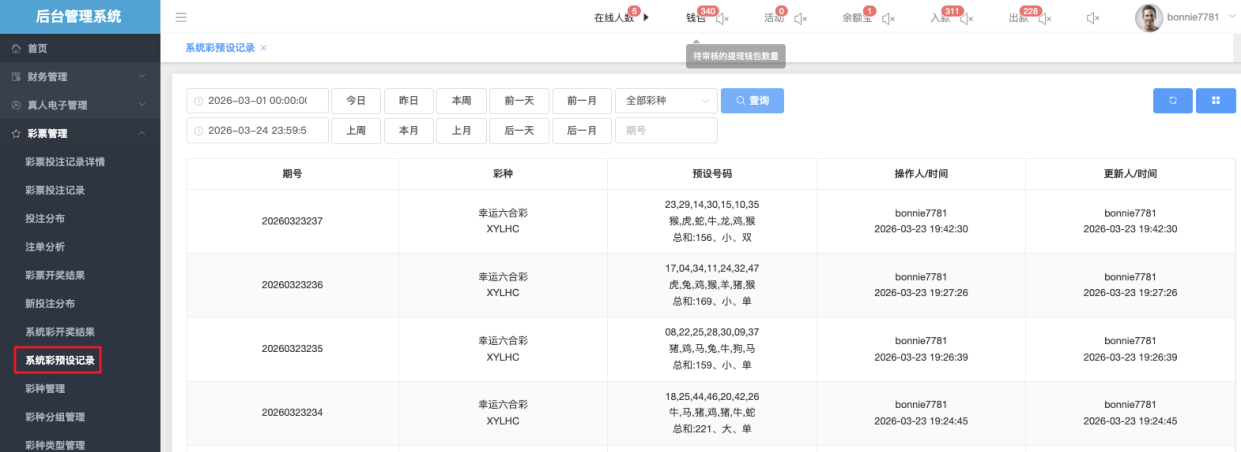Toggle the 余额宝 sound speaker icon
This screenshot has height=452, width=1241.
[x=887, y=18]
